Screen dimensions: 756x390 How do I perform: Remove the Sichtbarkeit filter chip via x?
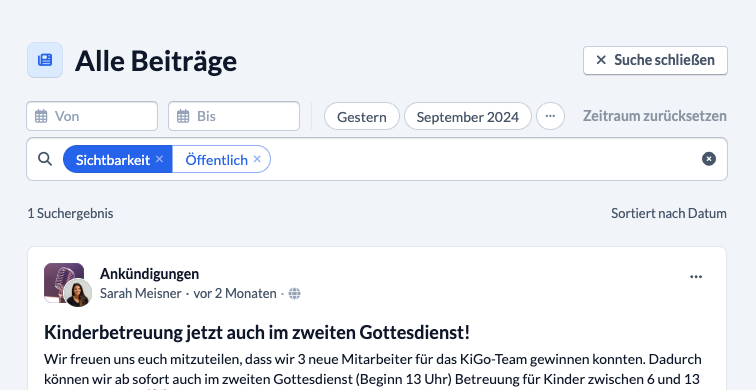(160, 159)
